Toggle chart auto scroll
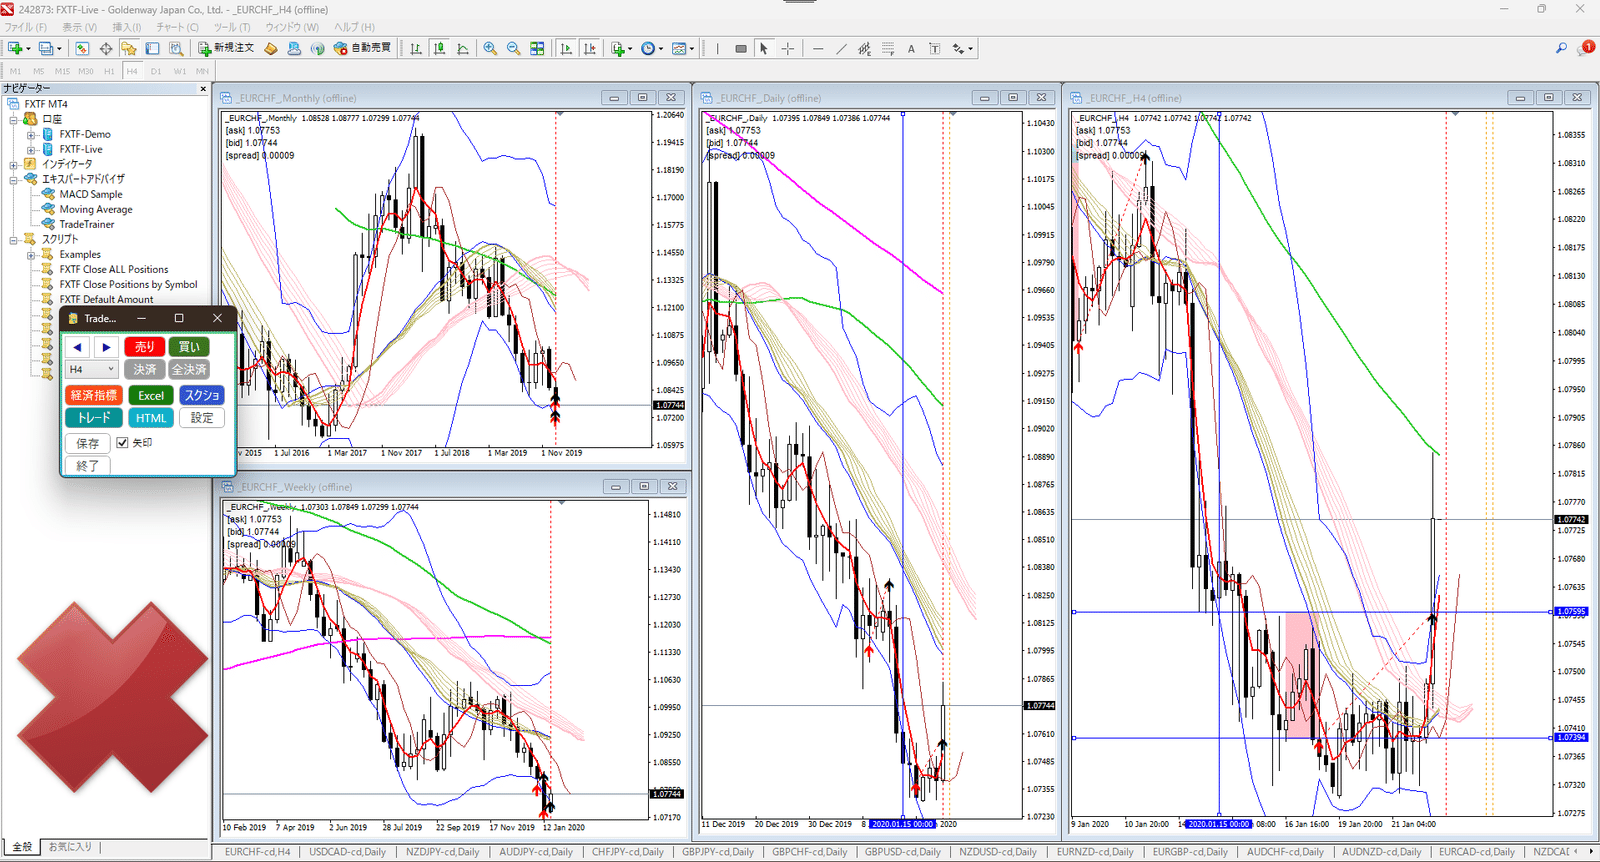Image resolution: width=1600 pixels, height=862 pixels. (566, 48)
